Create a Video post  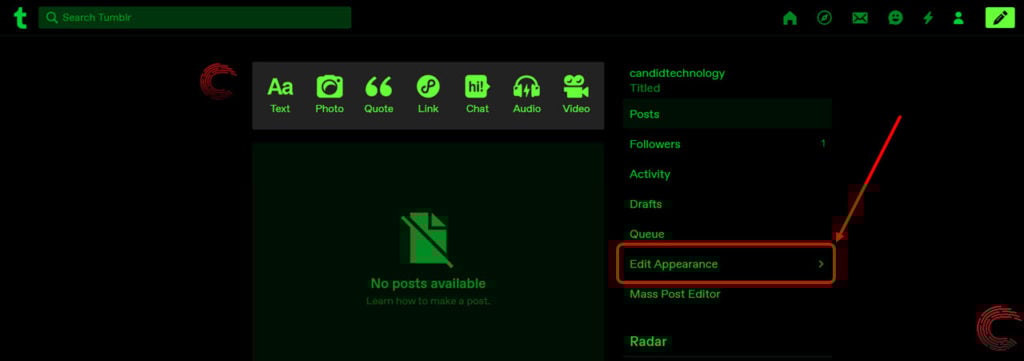pyautogui.click(x=576, y=95)
